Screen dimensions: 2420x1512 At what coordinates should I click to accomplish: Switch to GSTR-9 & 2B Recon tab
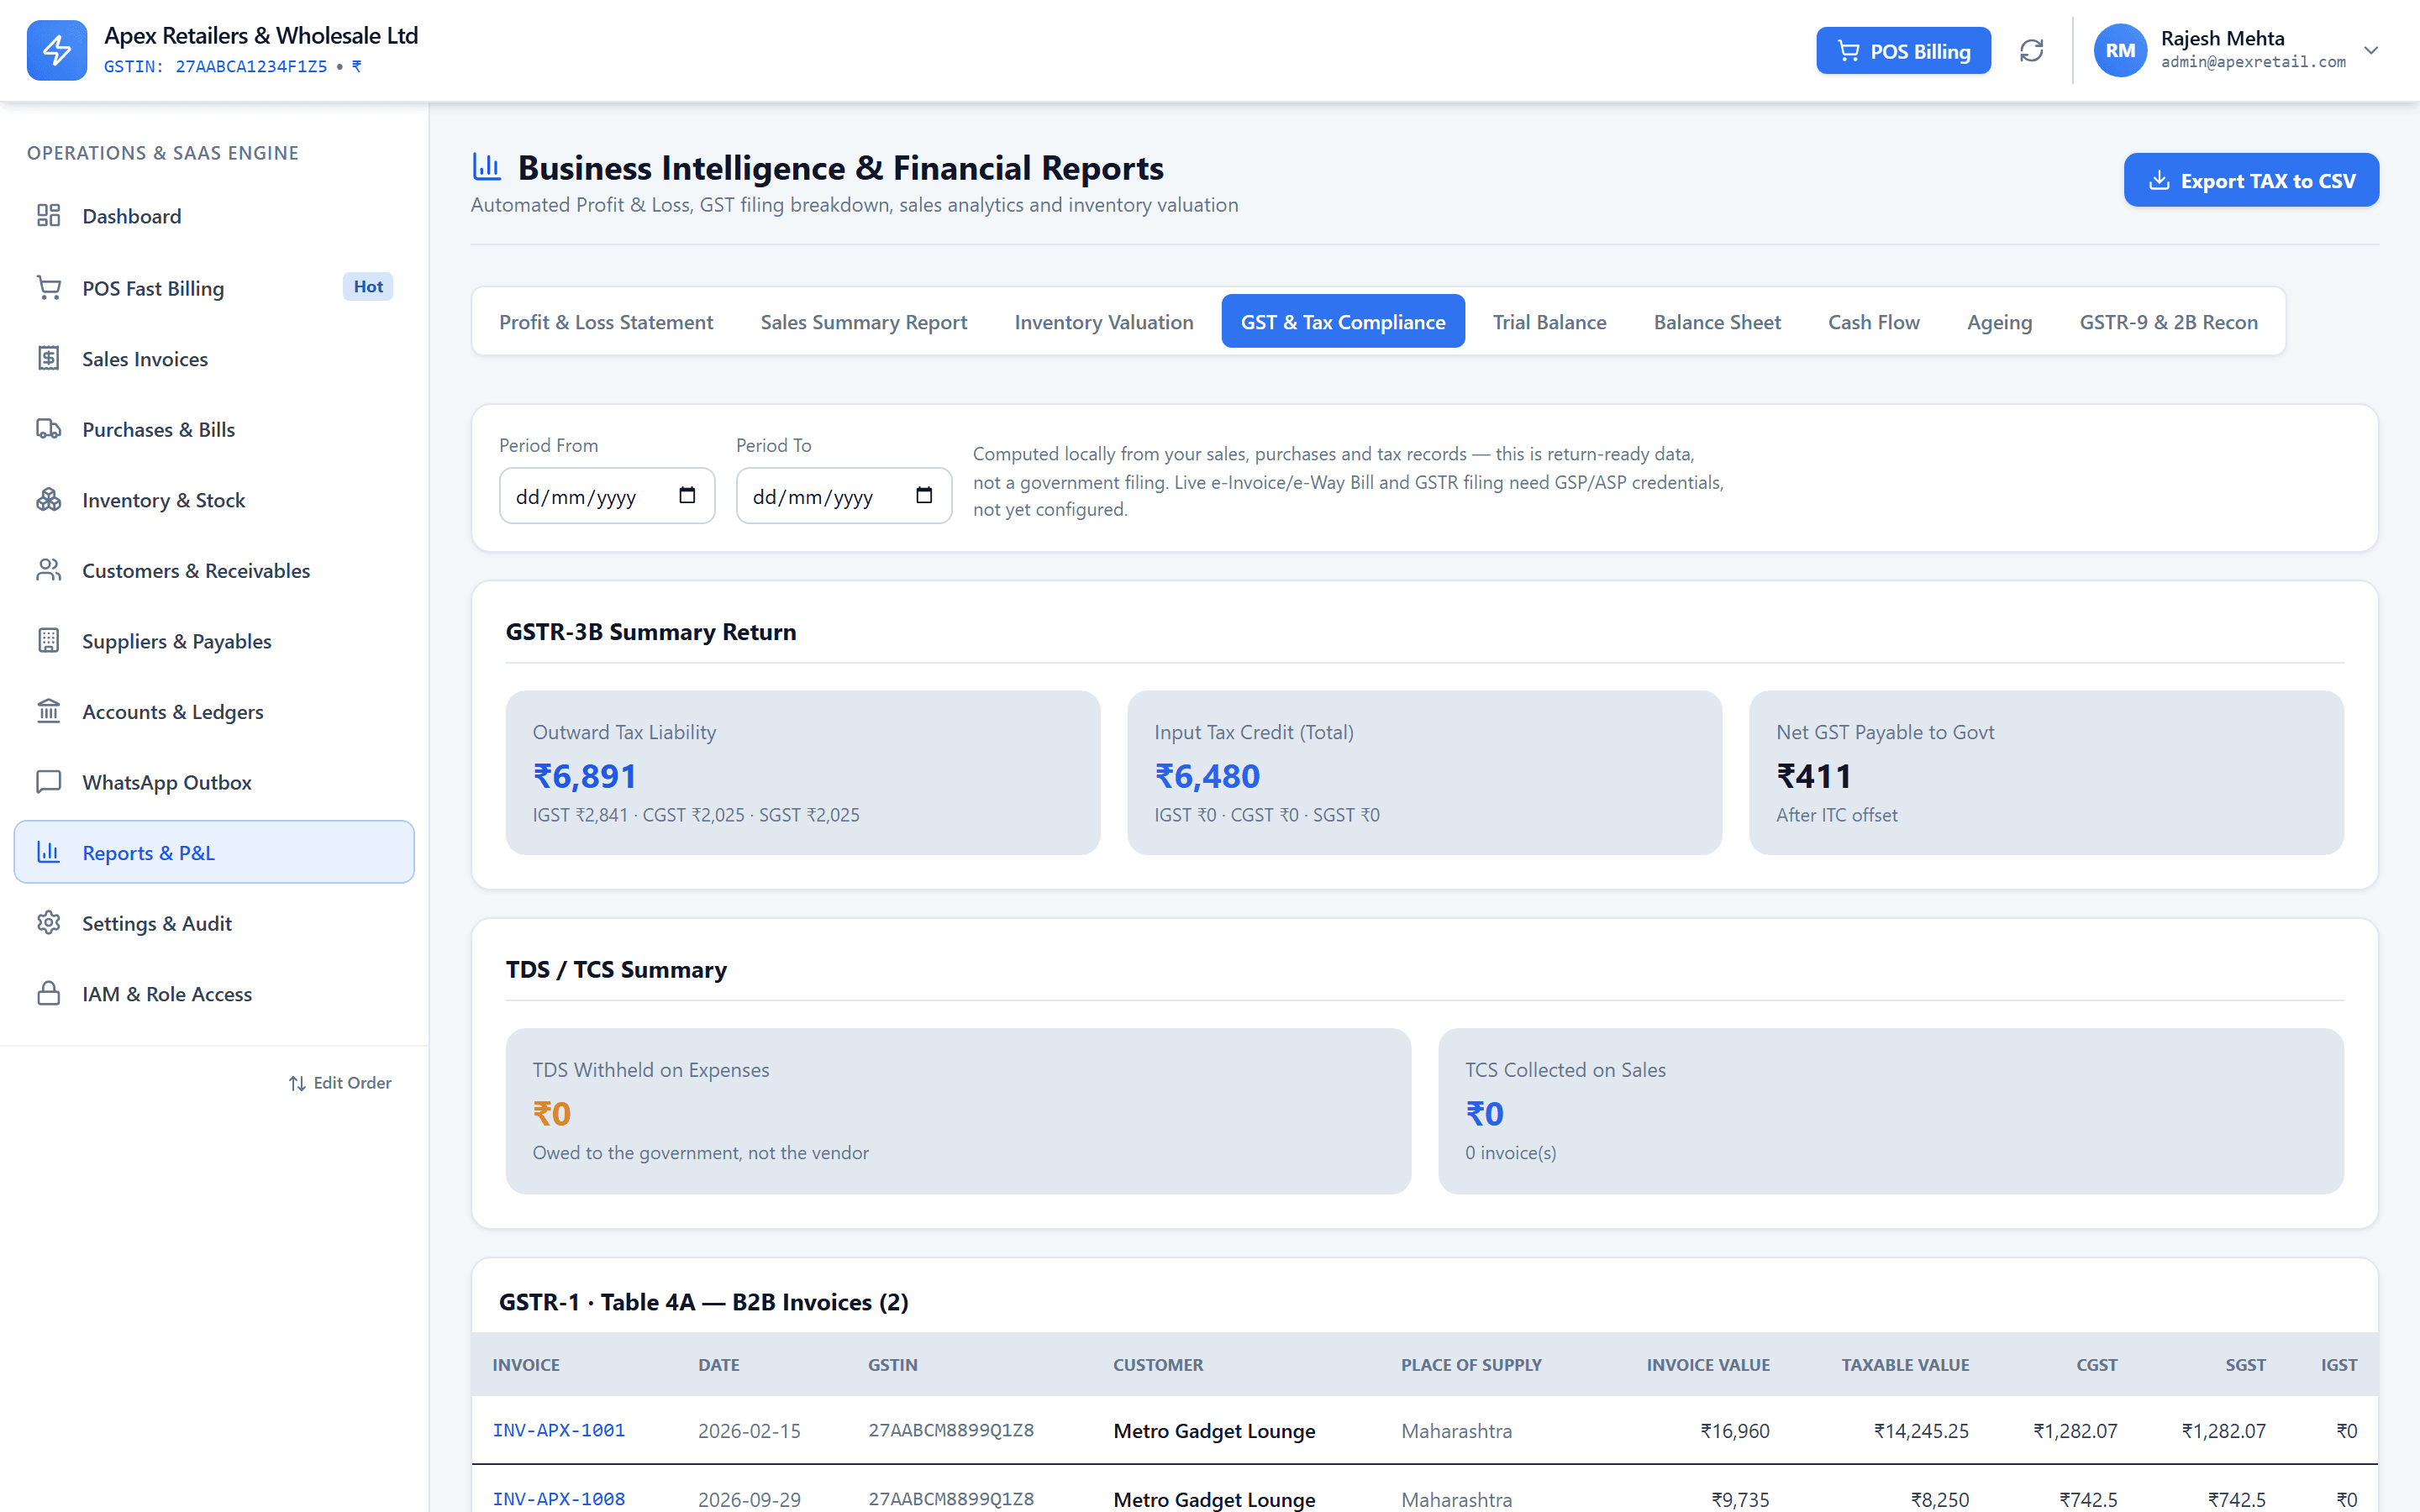tap(2168, 322)
